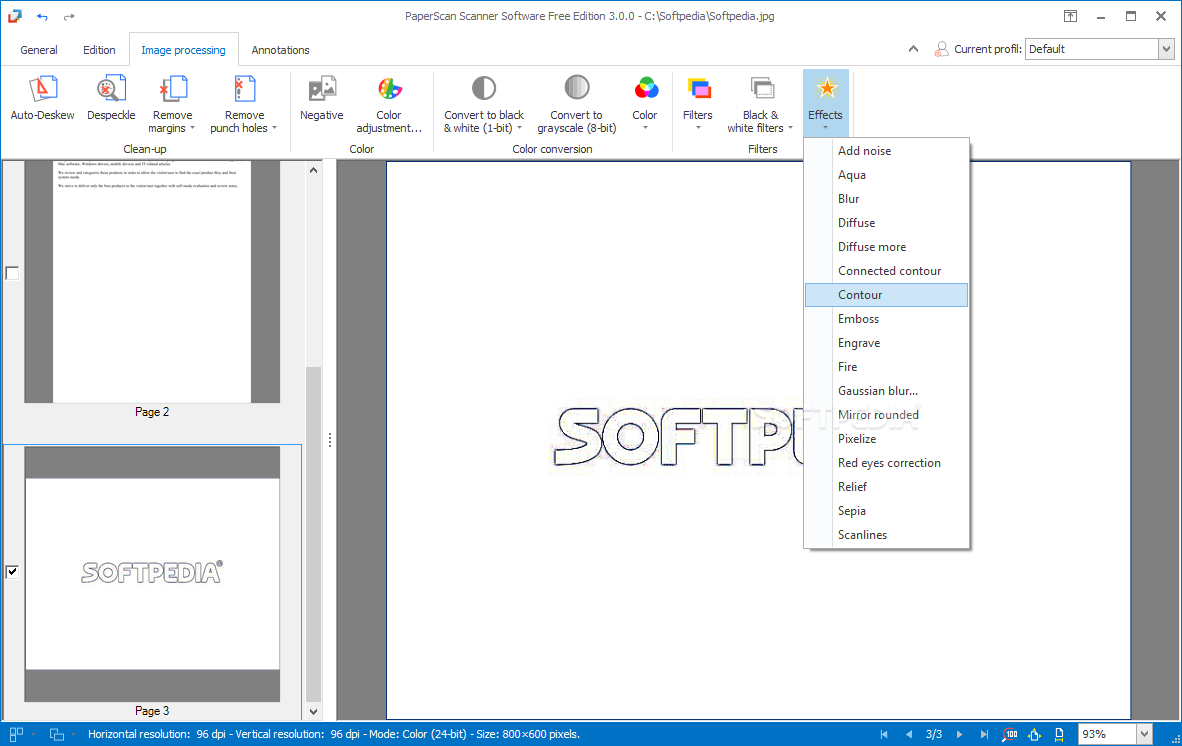Click the overlapping windows icon in status bar
Image resolution: width=1182 pixels, height=746 pixels.
(57, 734)
